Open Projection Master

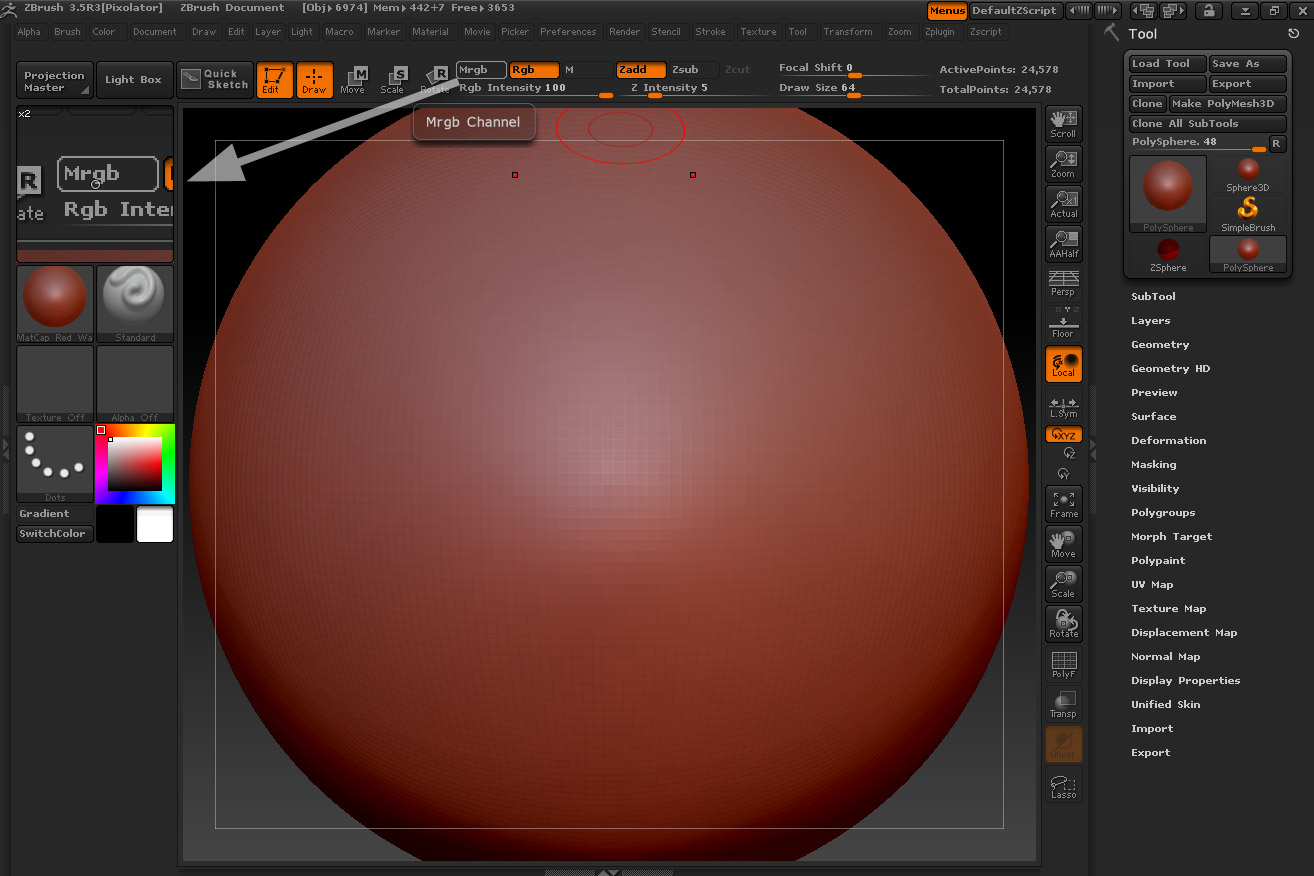point(55,80)
